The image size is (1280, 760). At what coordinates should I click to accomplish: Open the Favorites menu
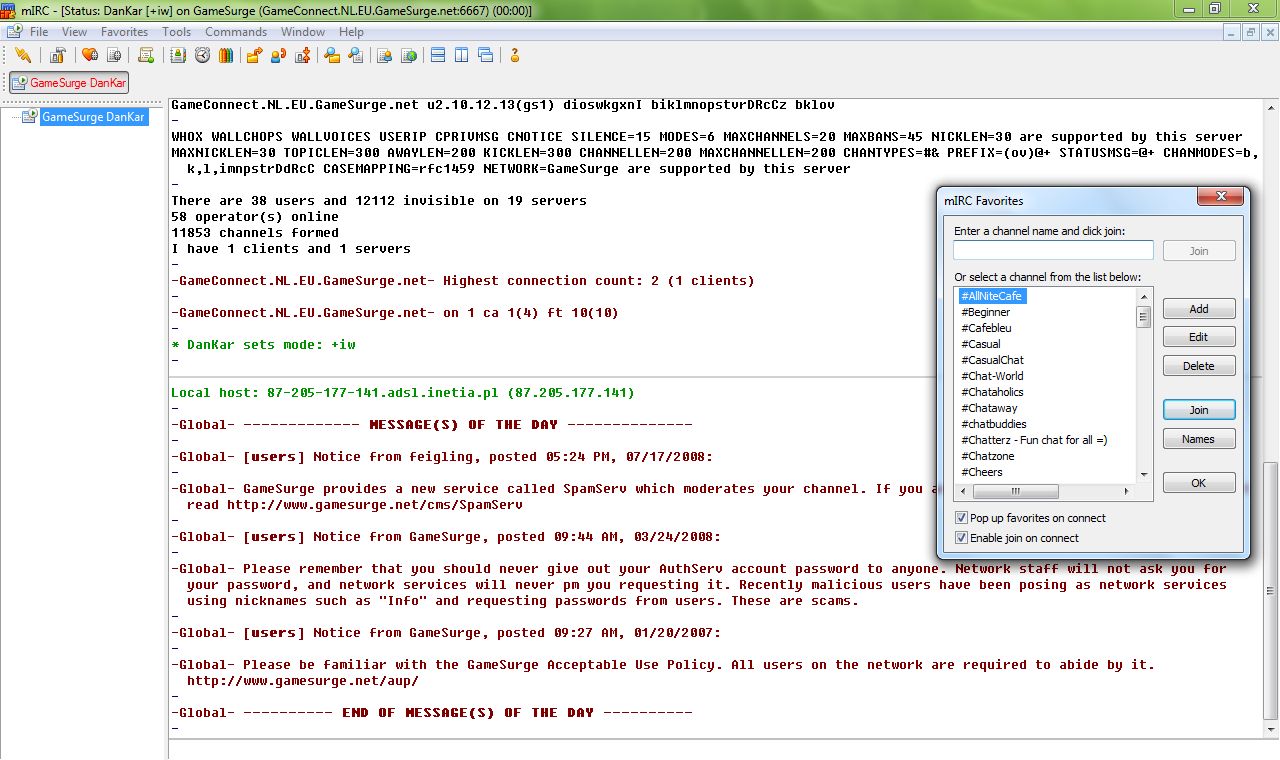[125, 32]
